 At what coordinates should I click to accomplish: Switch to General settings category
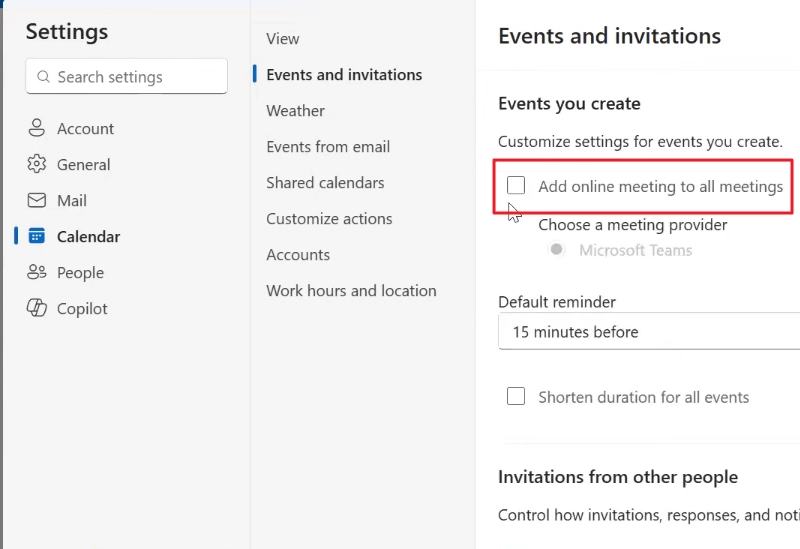[84, 165]
